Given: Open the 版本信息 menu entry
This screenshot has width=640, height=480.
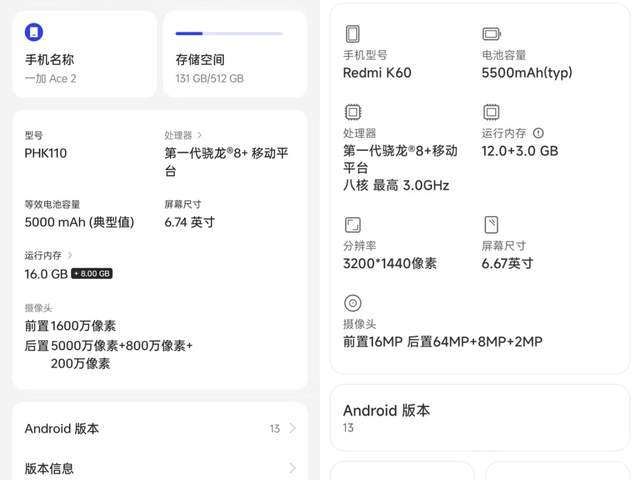Looking at the screenshot, I should [50, 468].
